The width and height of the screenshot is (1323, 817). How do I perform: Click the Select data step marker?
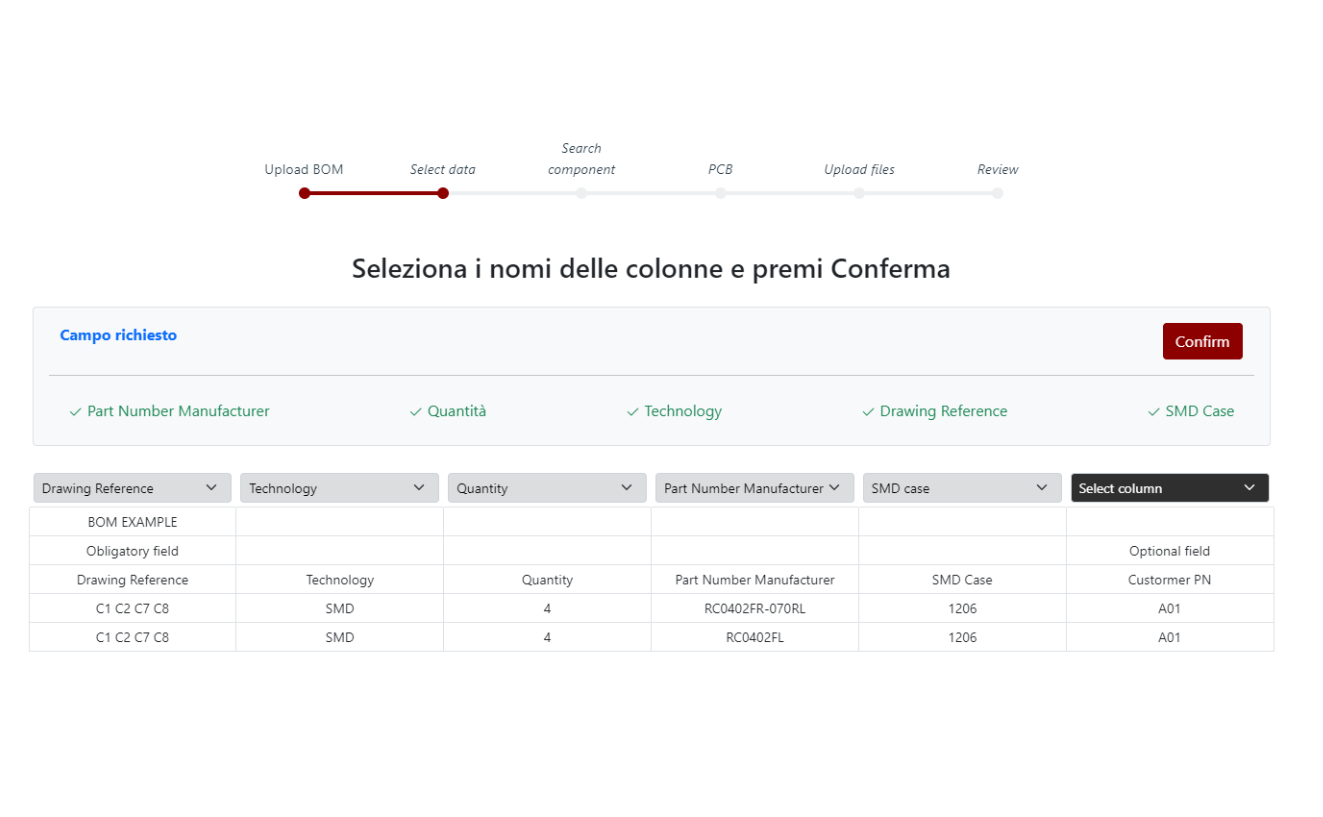(x=443, y=193)
